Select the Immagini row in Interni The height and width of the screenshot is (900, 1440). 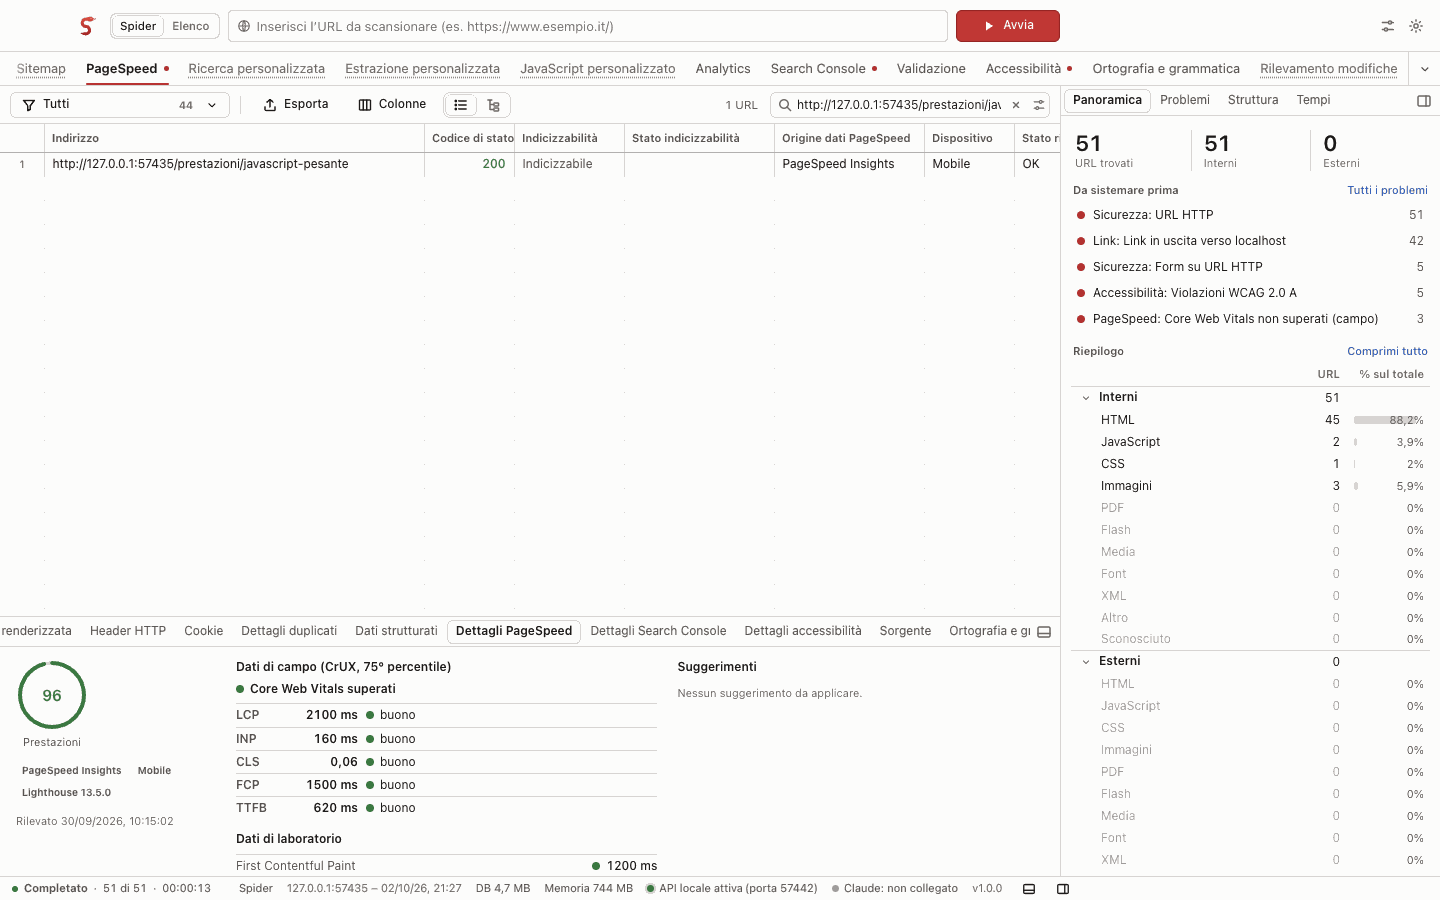coord(1250,486)
